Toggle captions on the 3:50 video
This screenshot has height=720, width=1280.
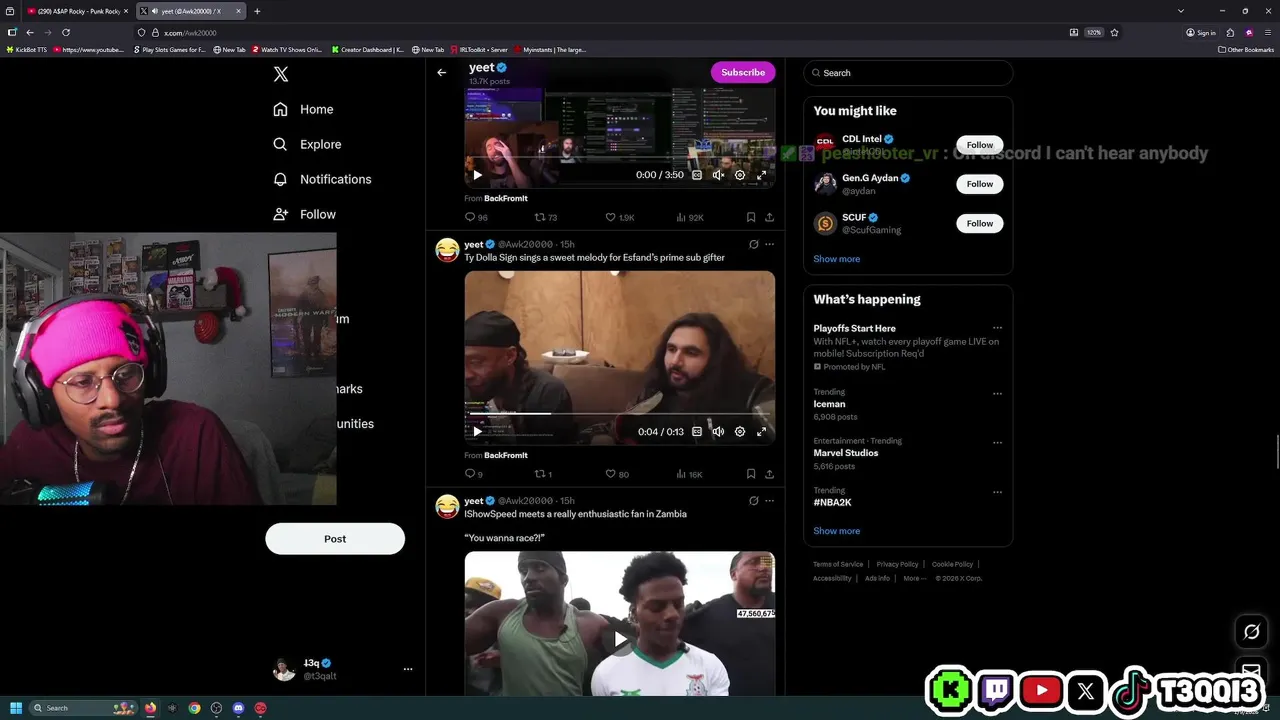(x=697, y=175)
